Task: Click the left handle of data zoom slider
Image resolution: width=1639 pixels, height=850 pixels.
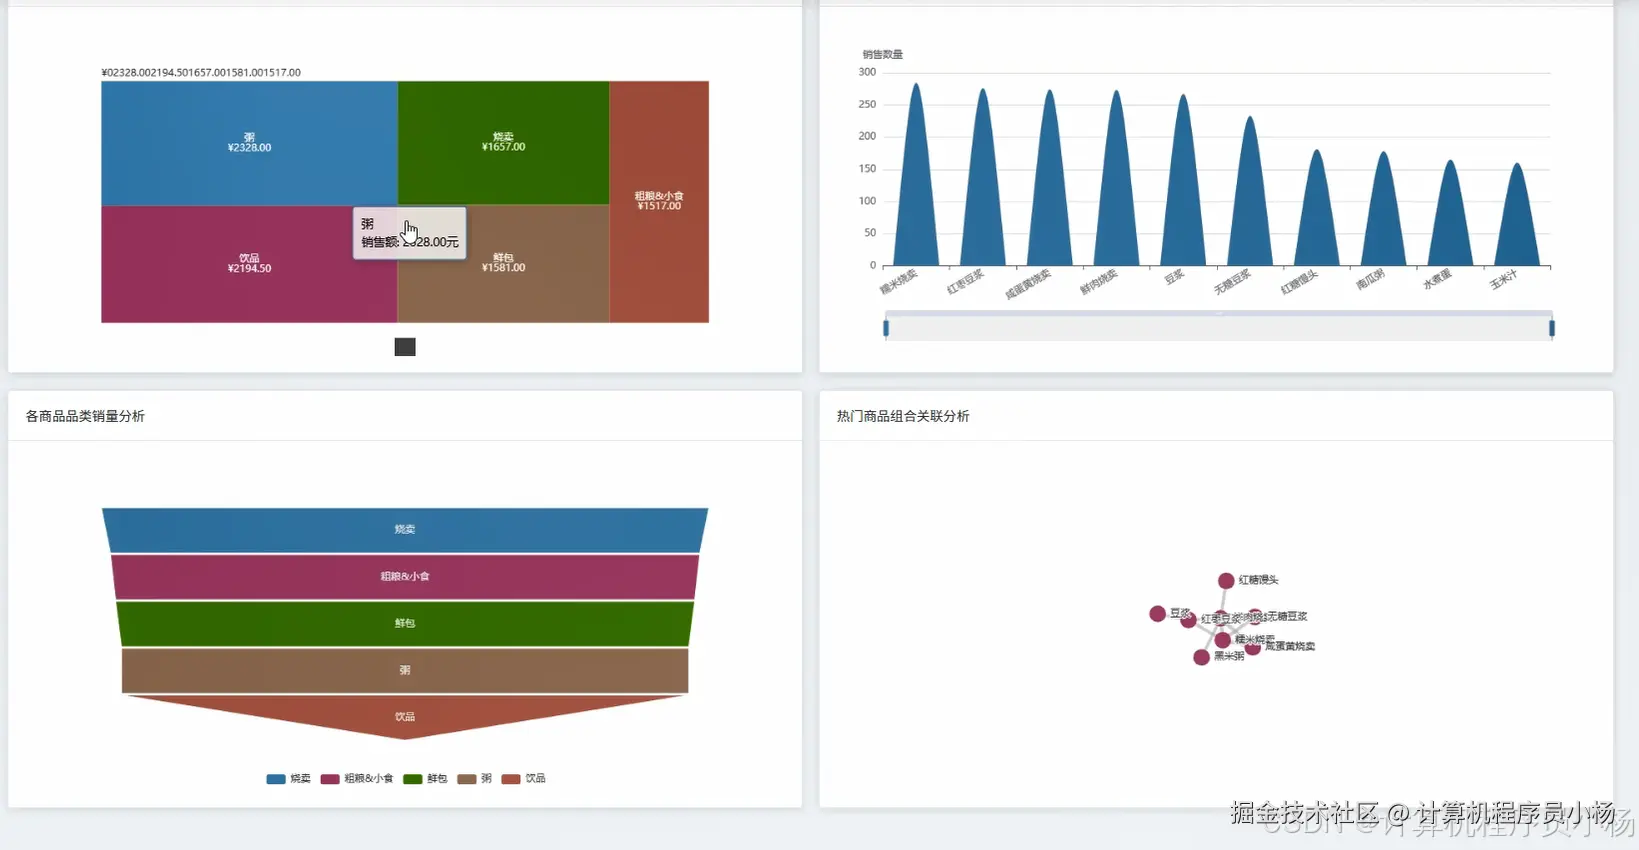Action: click(886, 328)
